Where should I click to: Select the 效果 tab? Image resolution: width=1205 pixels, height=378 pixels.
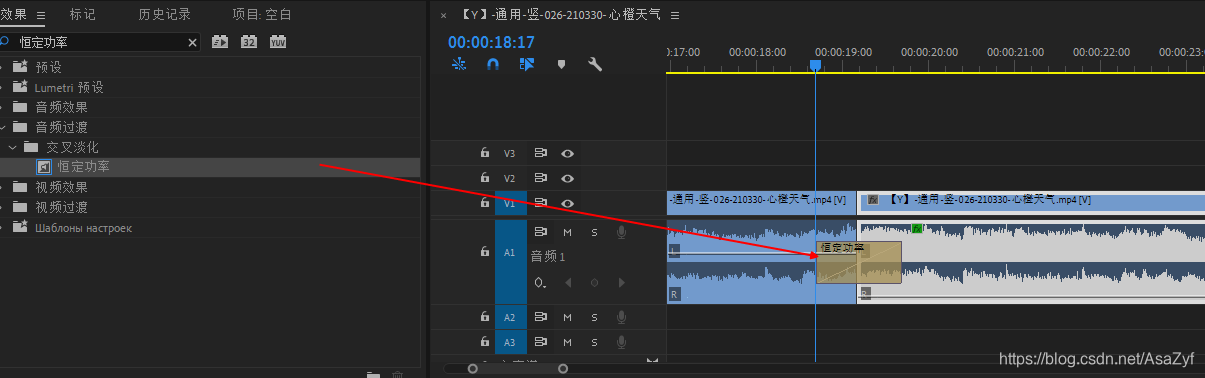click(x=14, y=15)
